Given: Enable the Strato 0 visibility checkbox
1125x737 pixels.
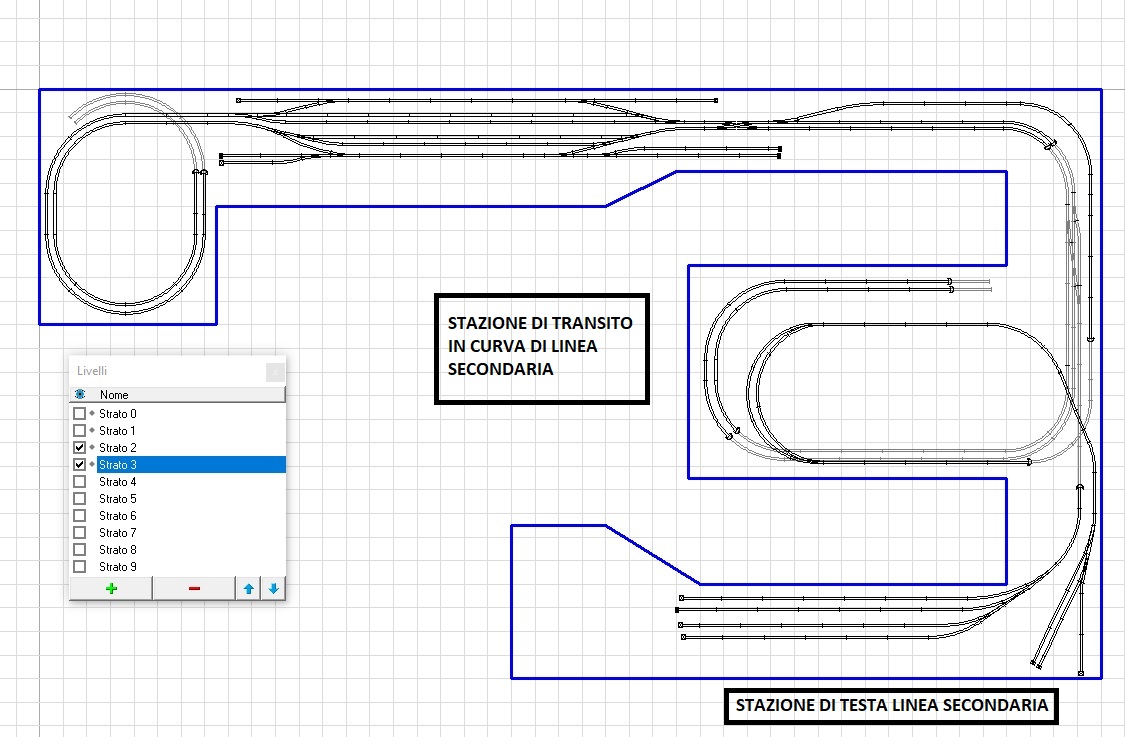Looking at the screenshot, I should click(80, 414).
